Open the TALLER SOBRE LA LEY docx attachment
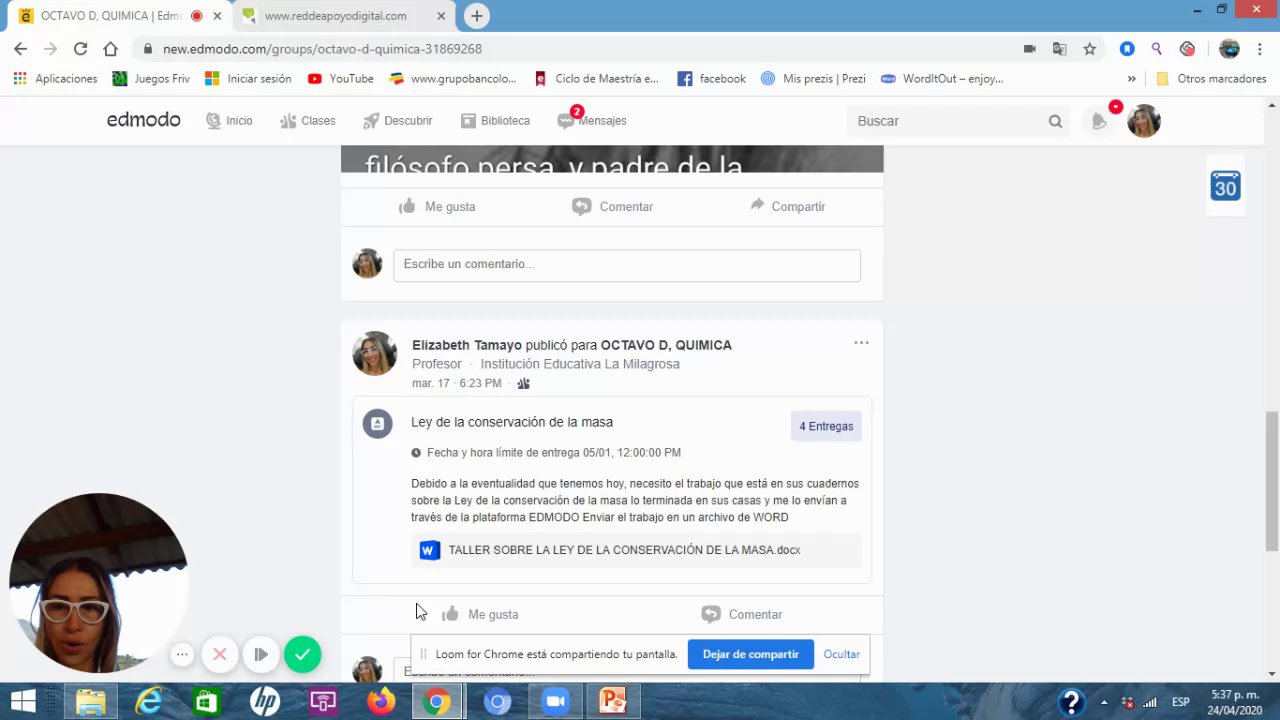The width and height of the screenshot is (1280, 720). click(x=624, y=550)
